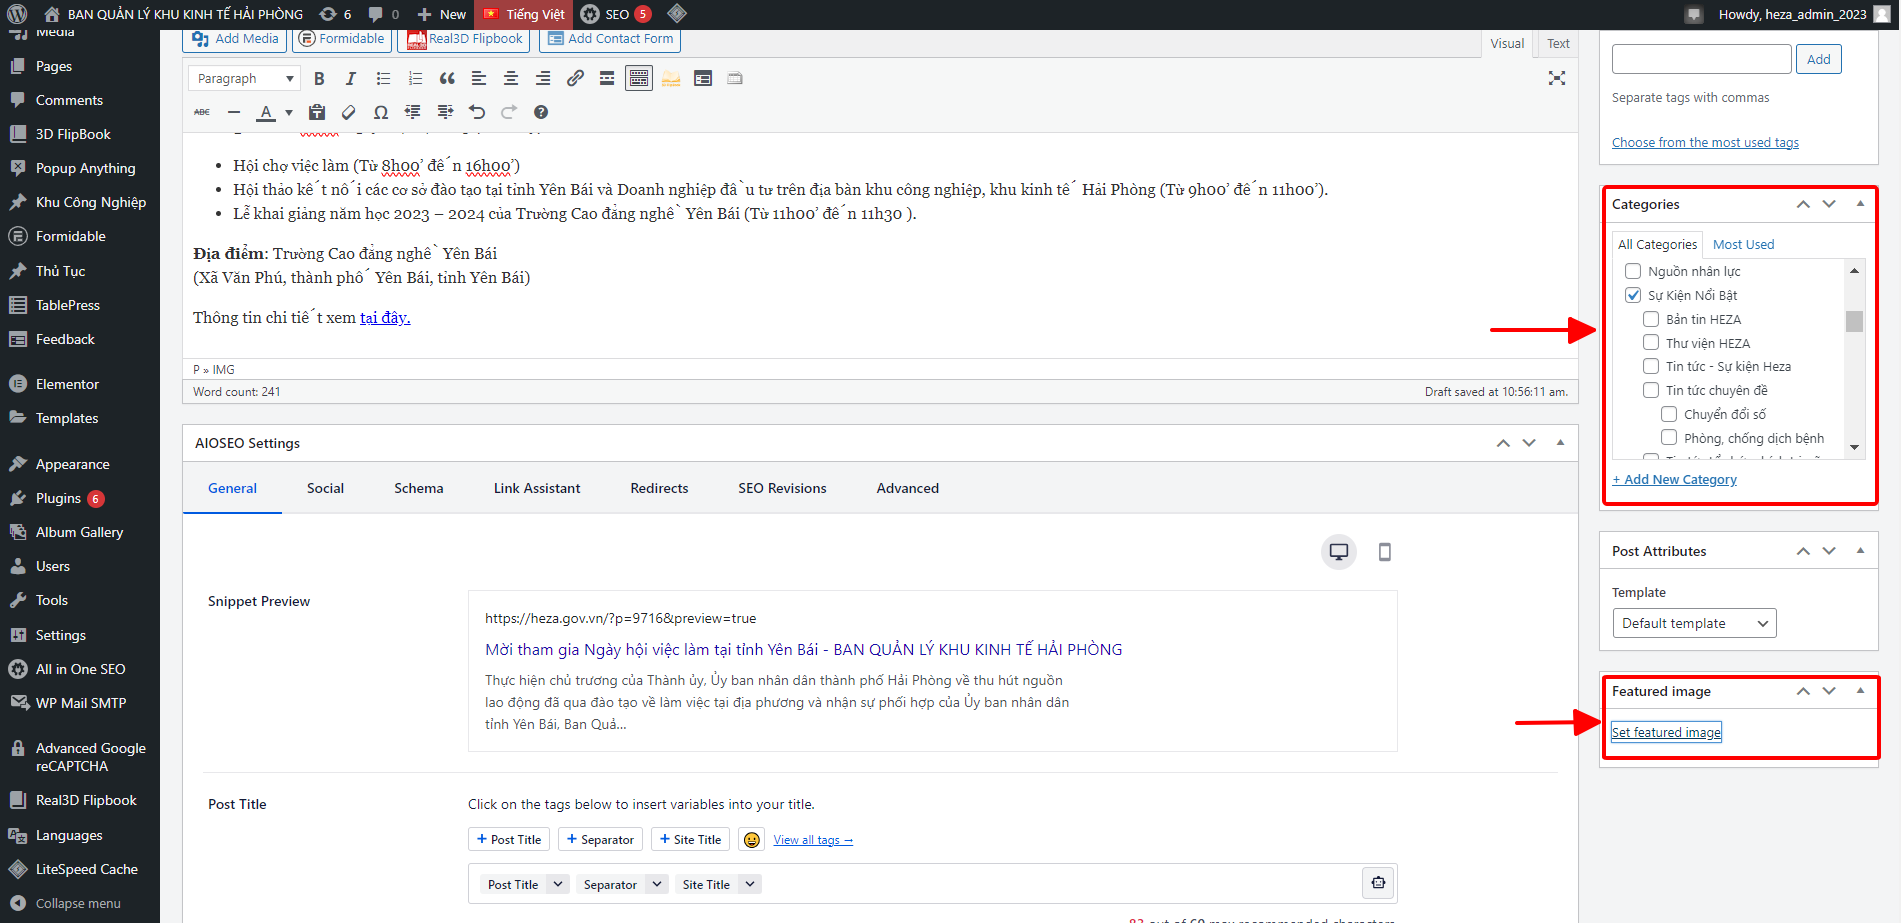The width and height of the screenshot is (1901, 923).
Task: Click the insert link icon
Action: point(575,79)
